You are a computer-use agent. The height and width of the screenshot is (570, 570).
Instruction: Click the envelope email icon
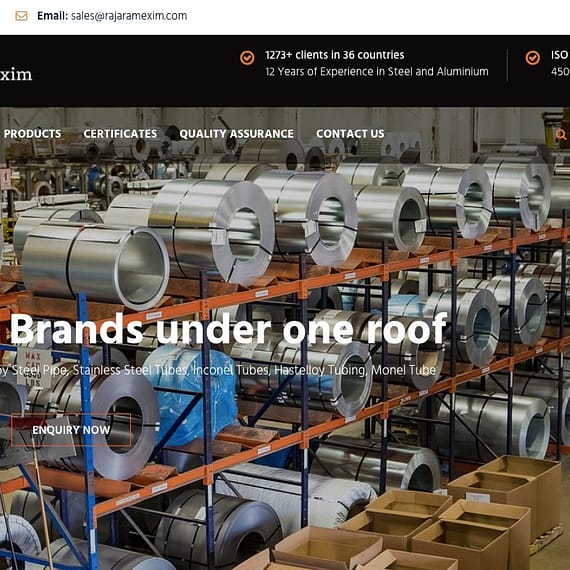click(21, 16)
